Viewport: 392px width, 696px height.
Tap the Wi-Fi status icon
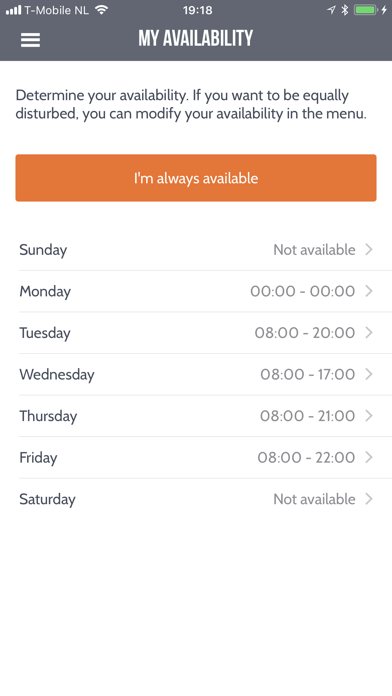coord(102,10)
